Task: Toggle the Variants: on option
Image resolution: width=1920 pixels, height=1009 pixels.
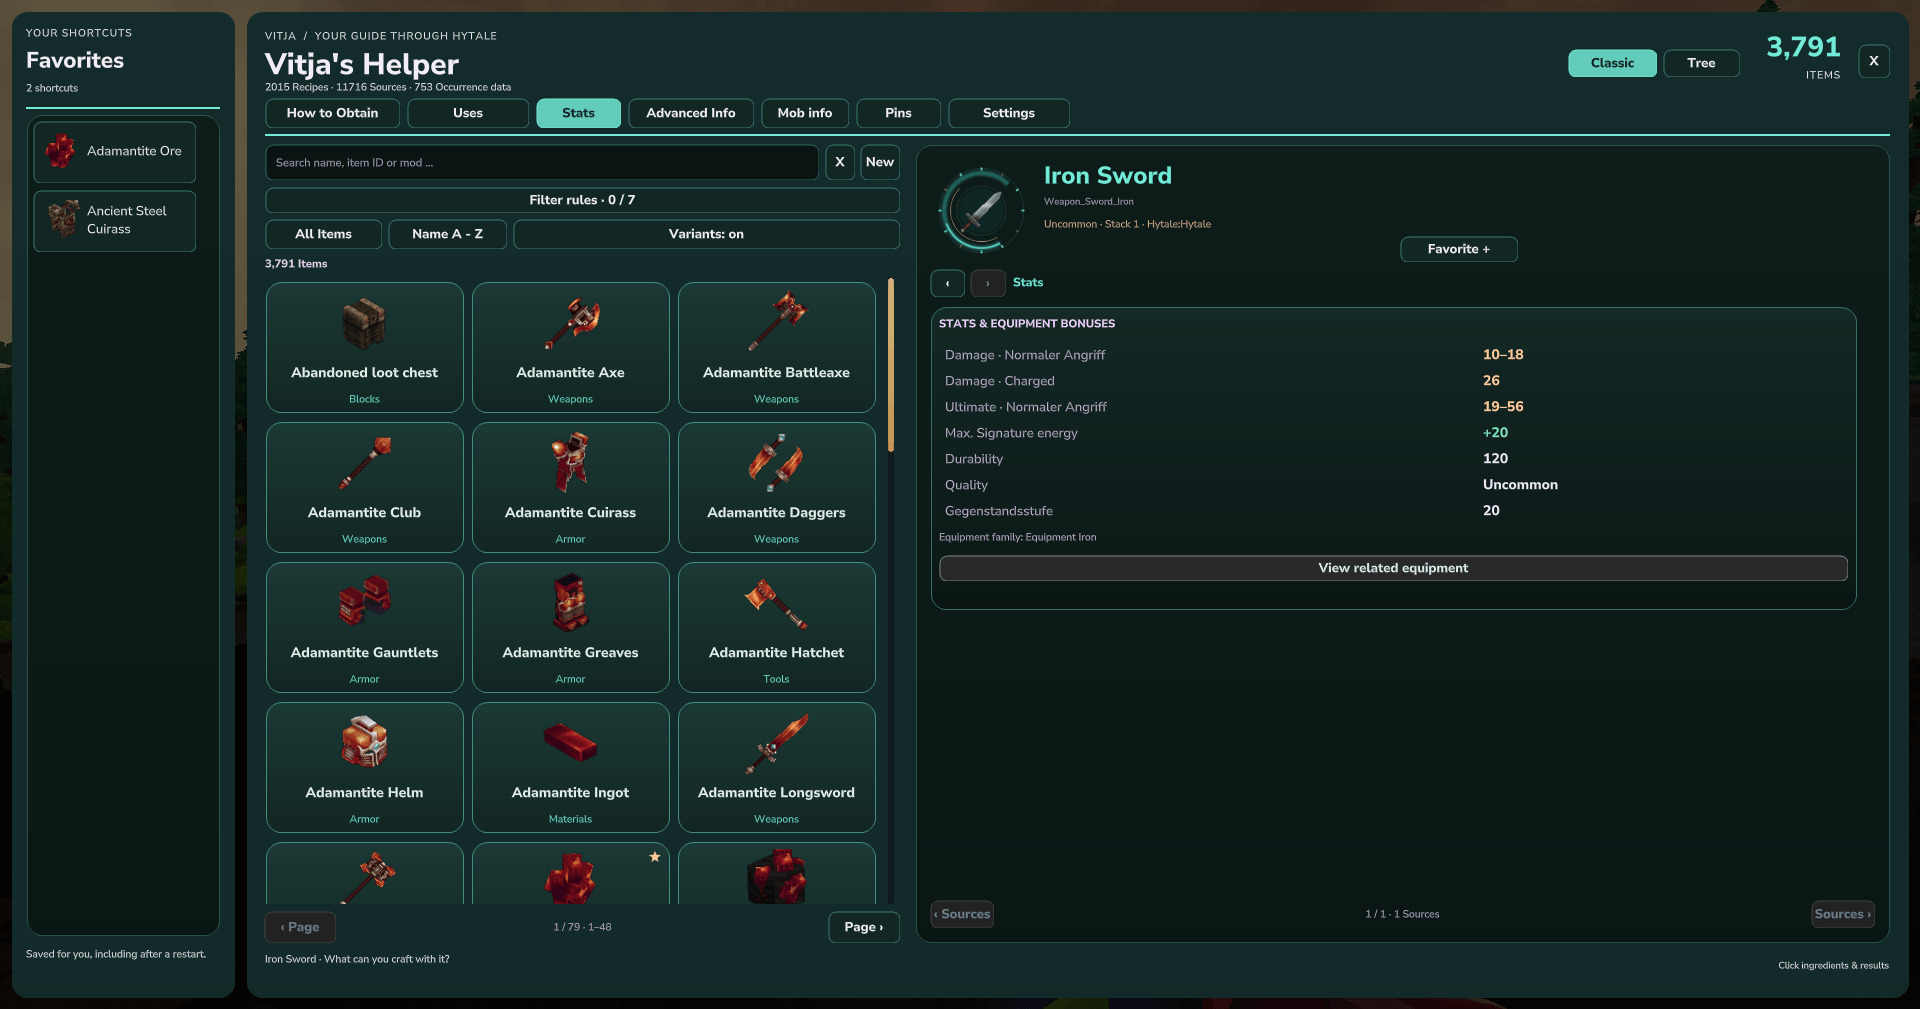Action: click(x=706, y=234)
